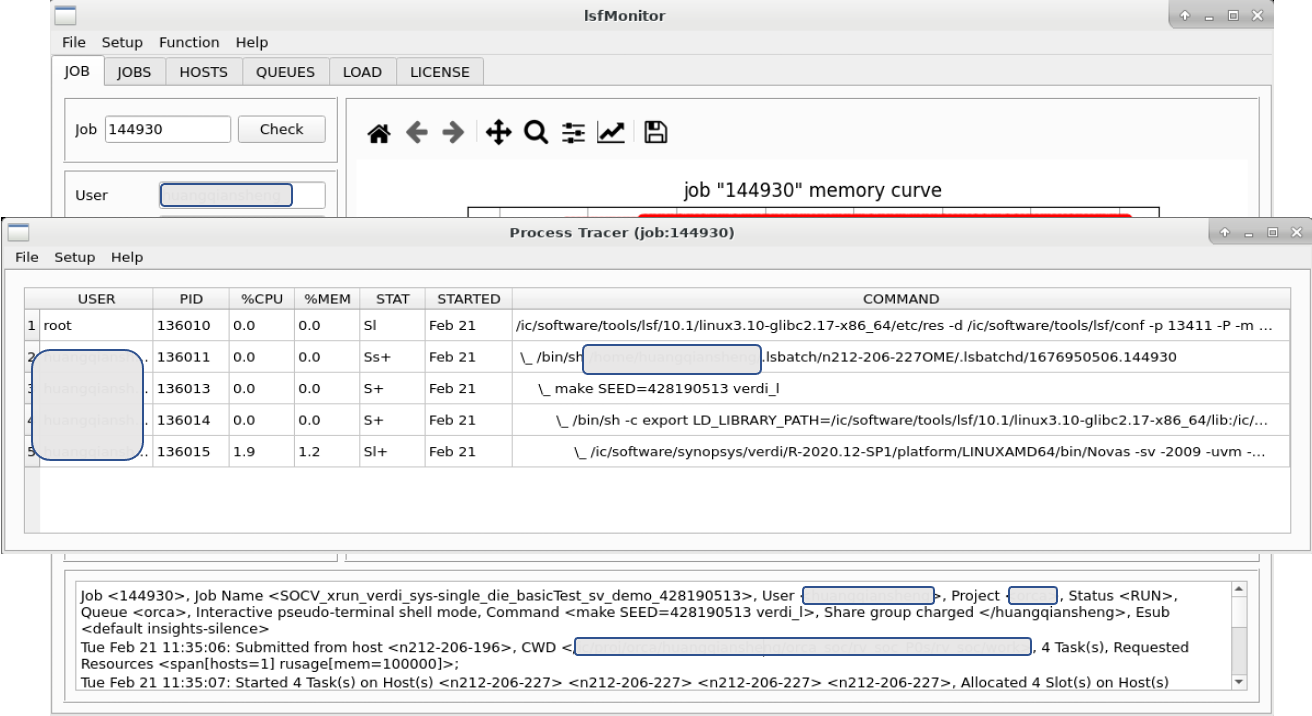Open the HOSTS tab
This screenshot has height=716, width=1312.
[x=203, y=71]
